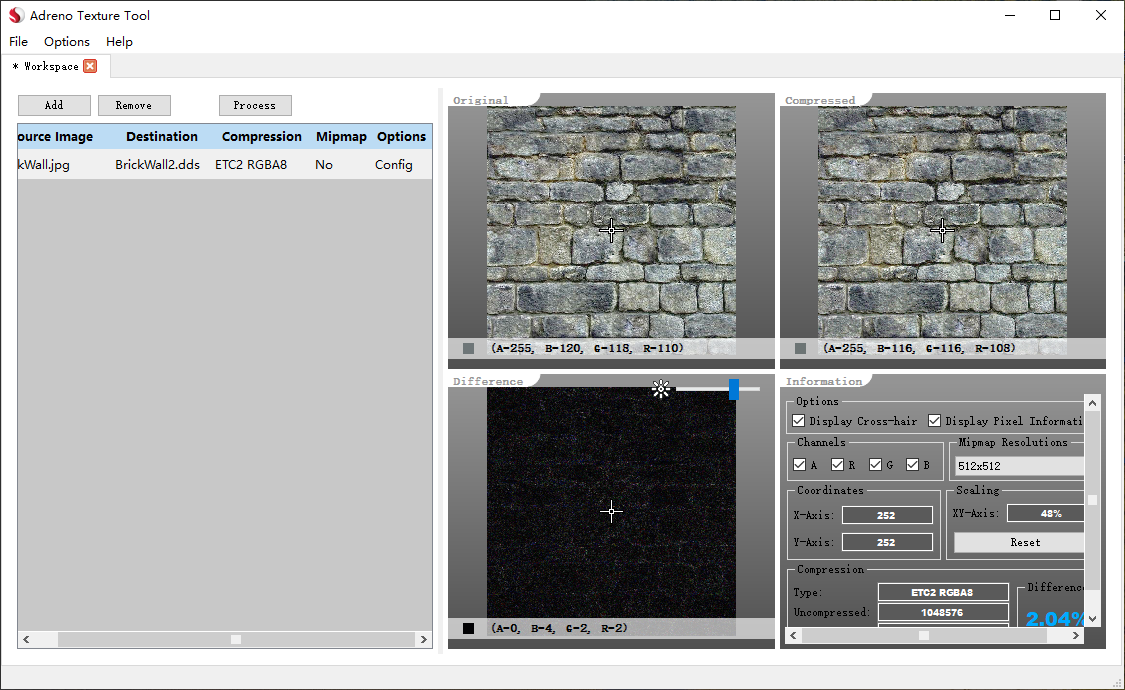Screen dimensions: 1125x690
Task: Close the Workspace tab with red X
Action: click(x=90, y=66)
